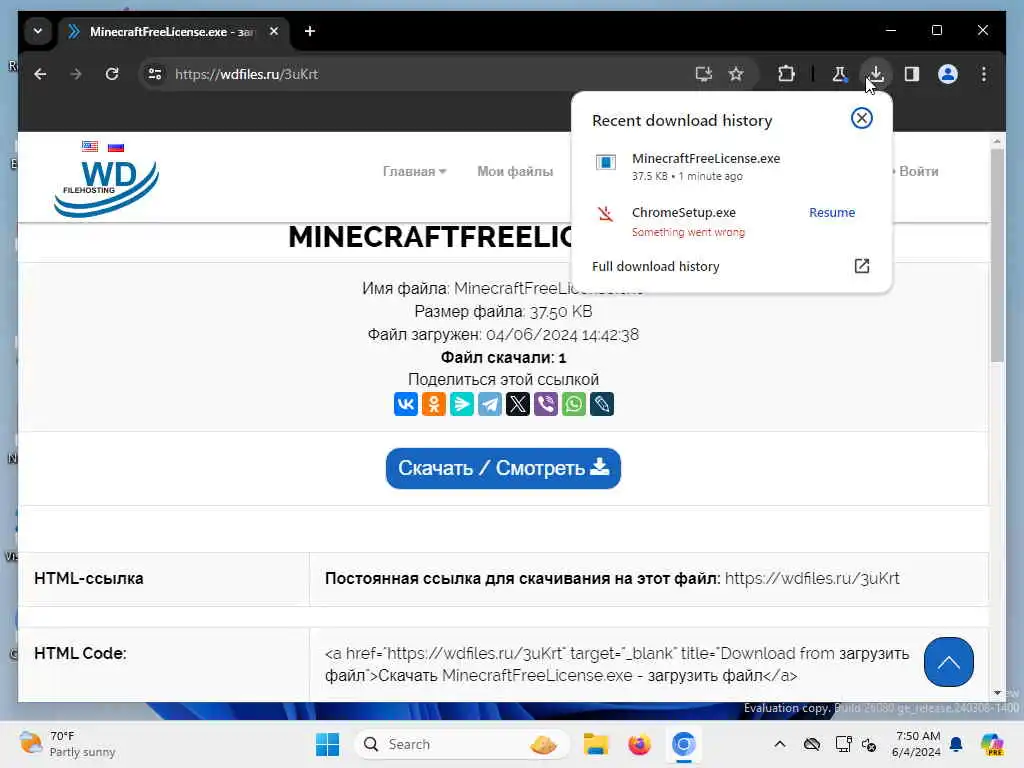Image resolution: width=1024 pixels, height=768 pixels.
Task: Open site information icon in address bar
Action: pos(155,74)
